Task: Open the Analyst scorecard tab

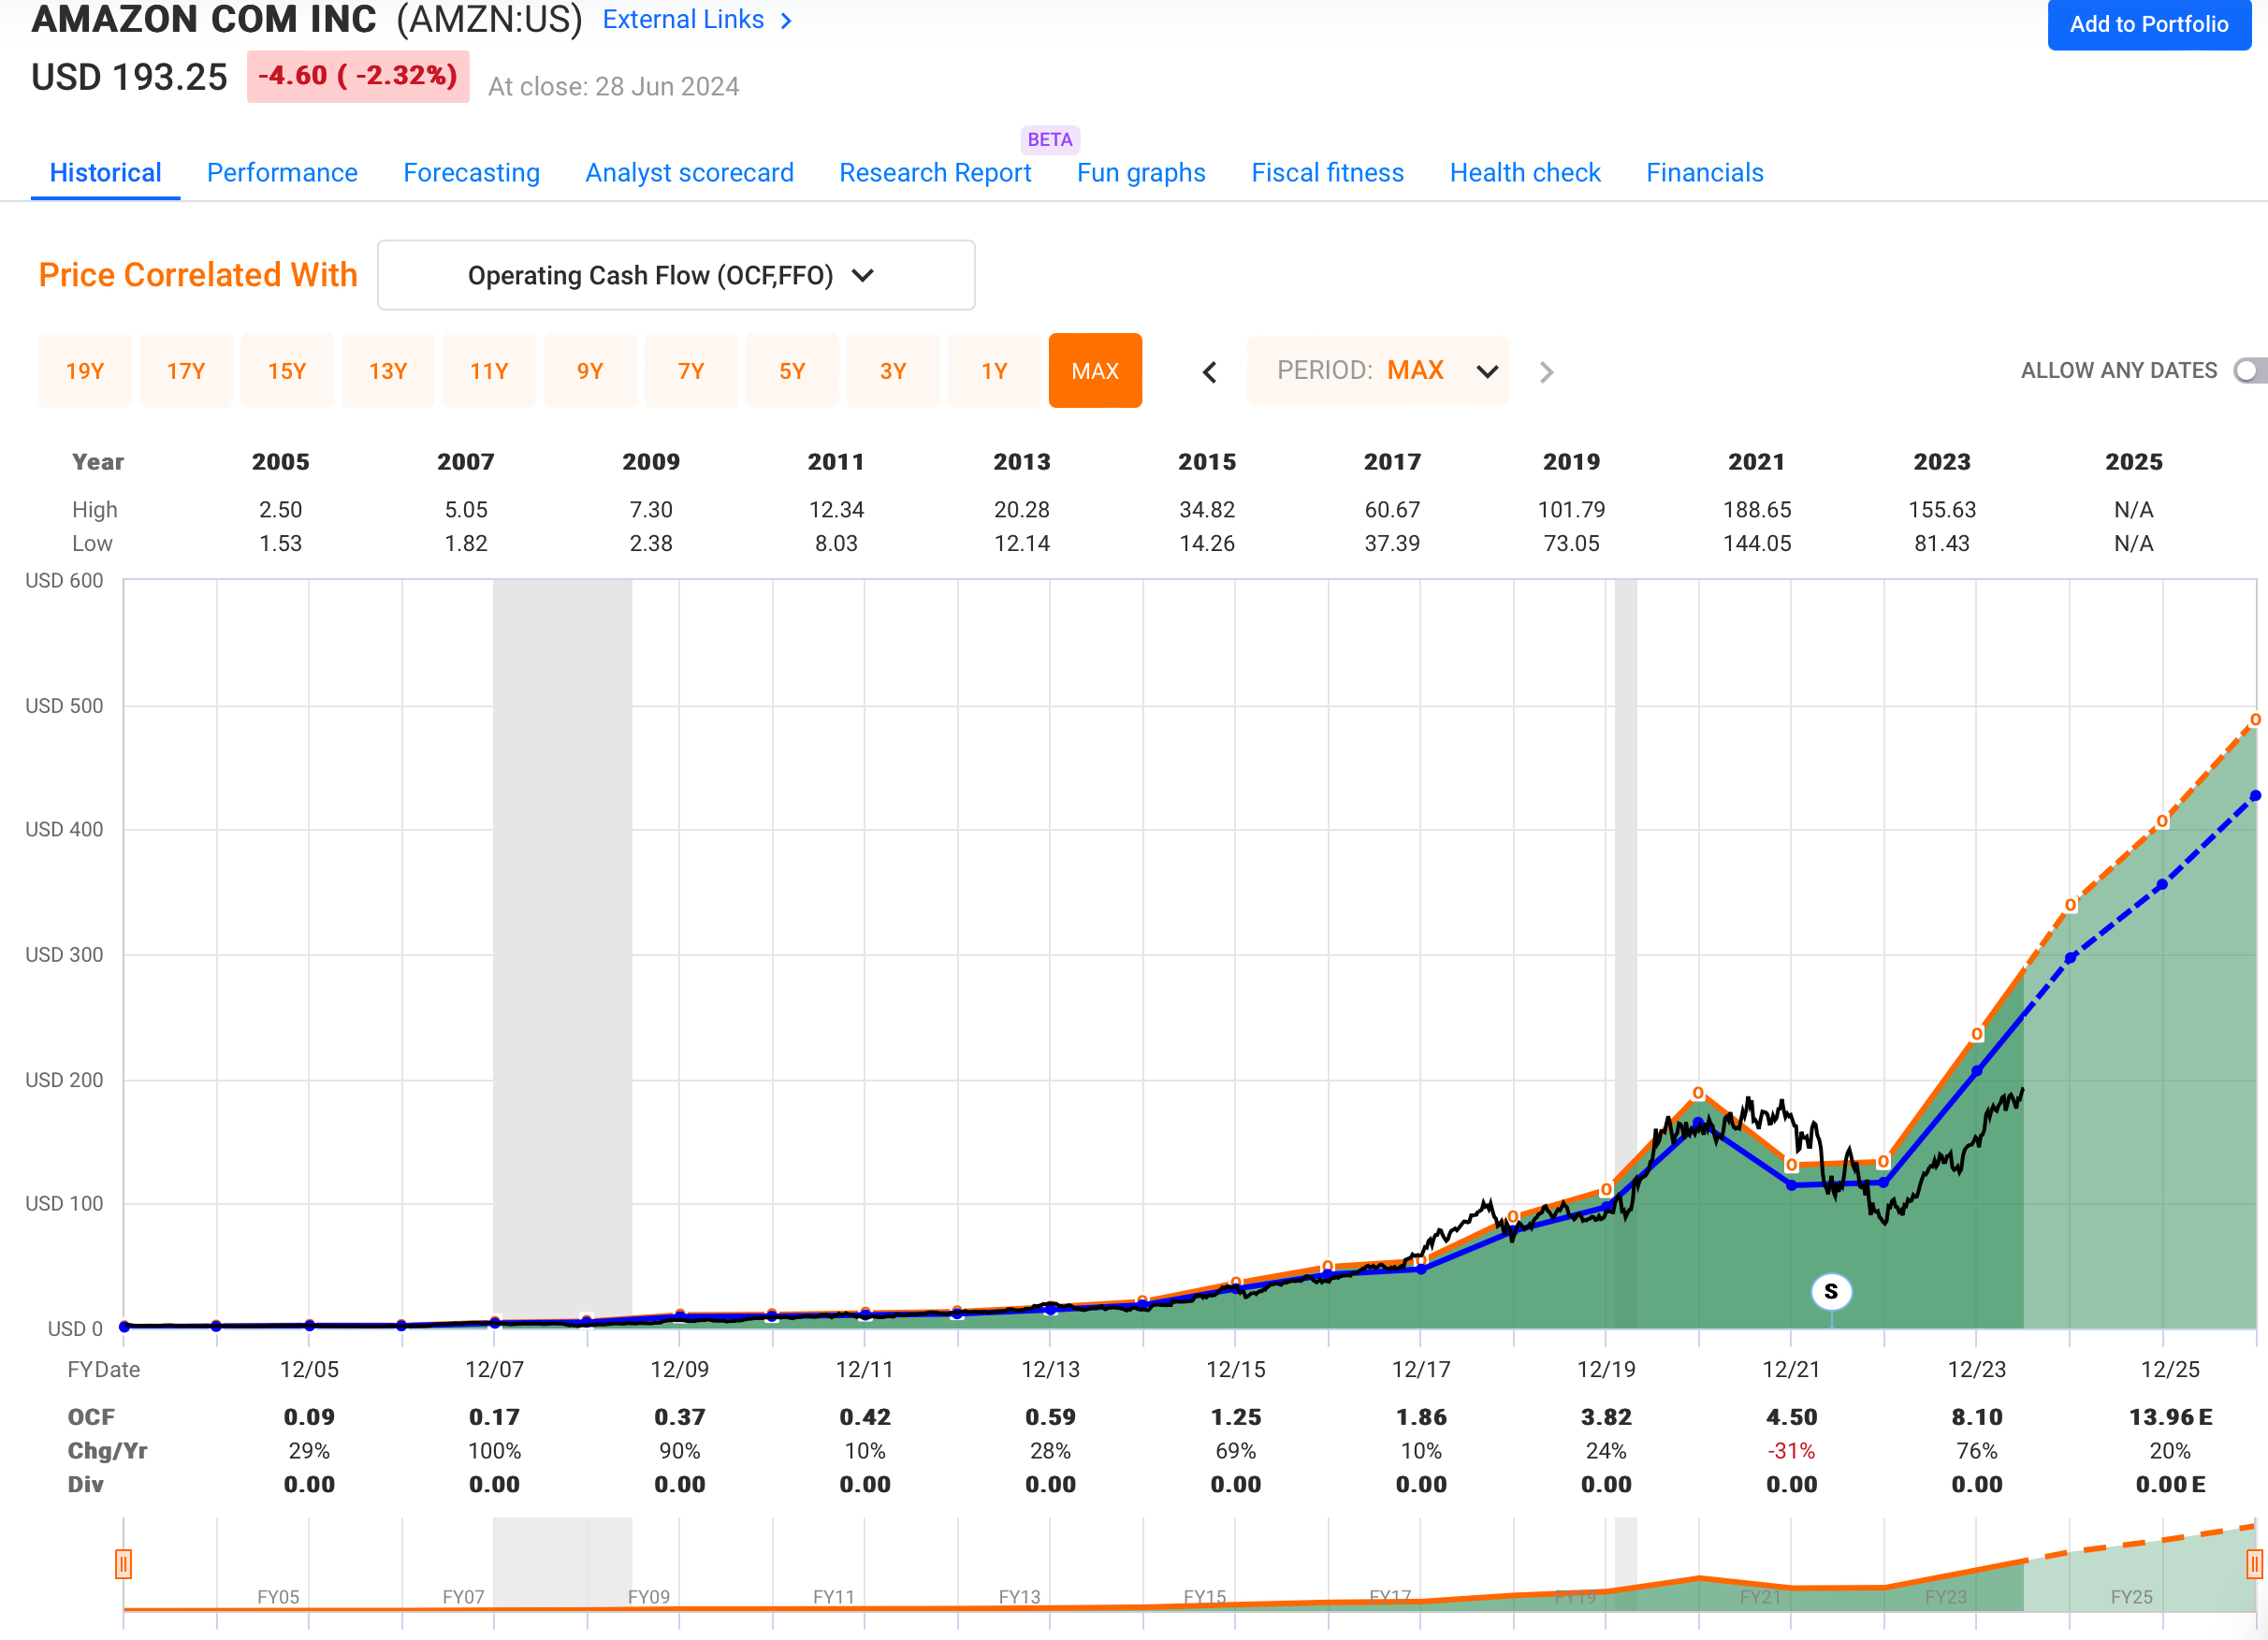Action: coord(689,173)
